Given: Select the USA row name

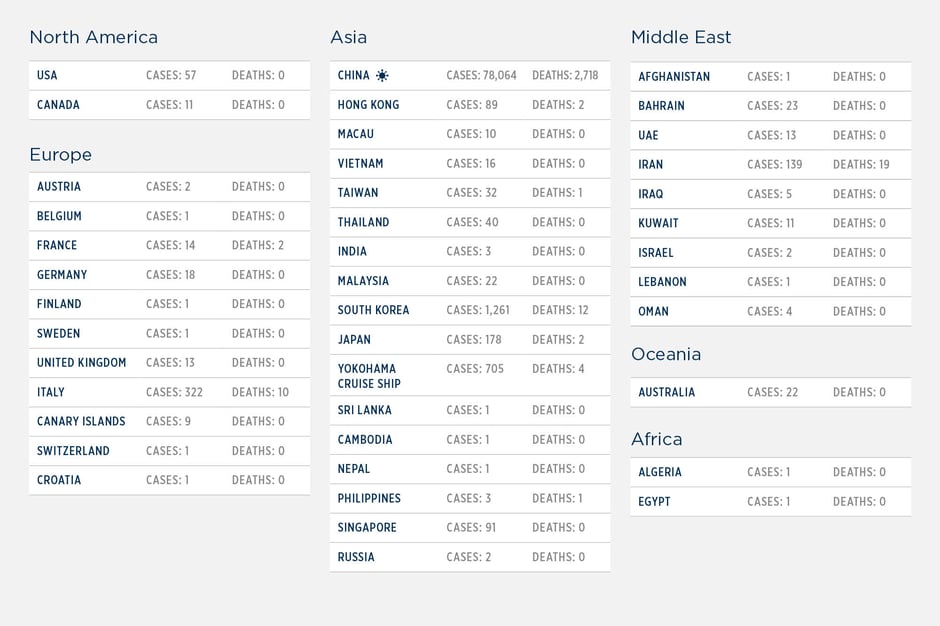Looking at the screenshot, I should [x=47, y=76].
